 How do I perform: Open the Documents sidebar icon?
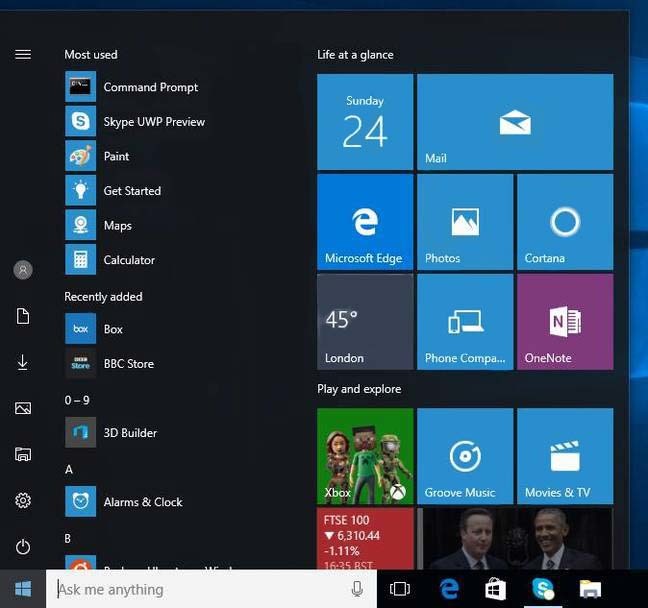point(23,316)
